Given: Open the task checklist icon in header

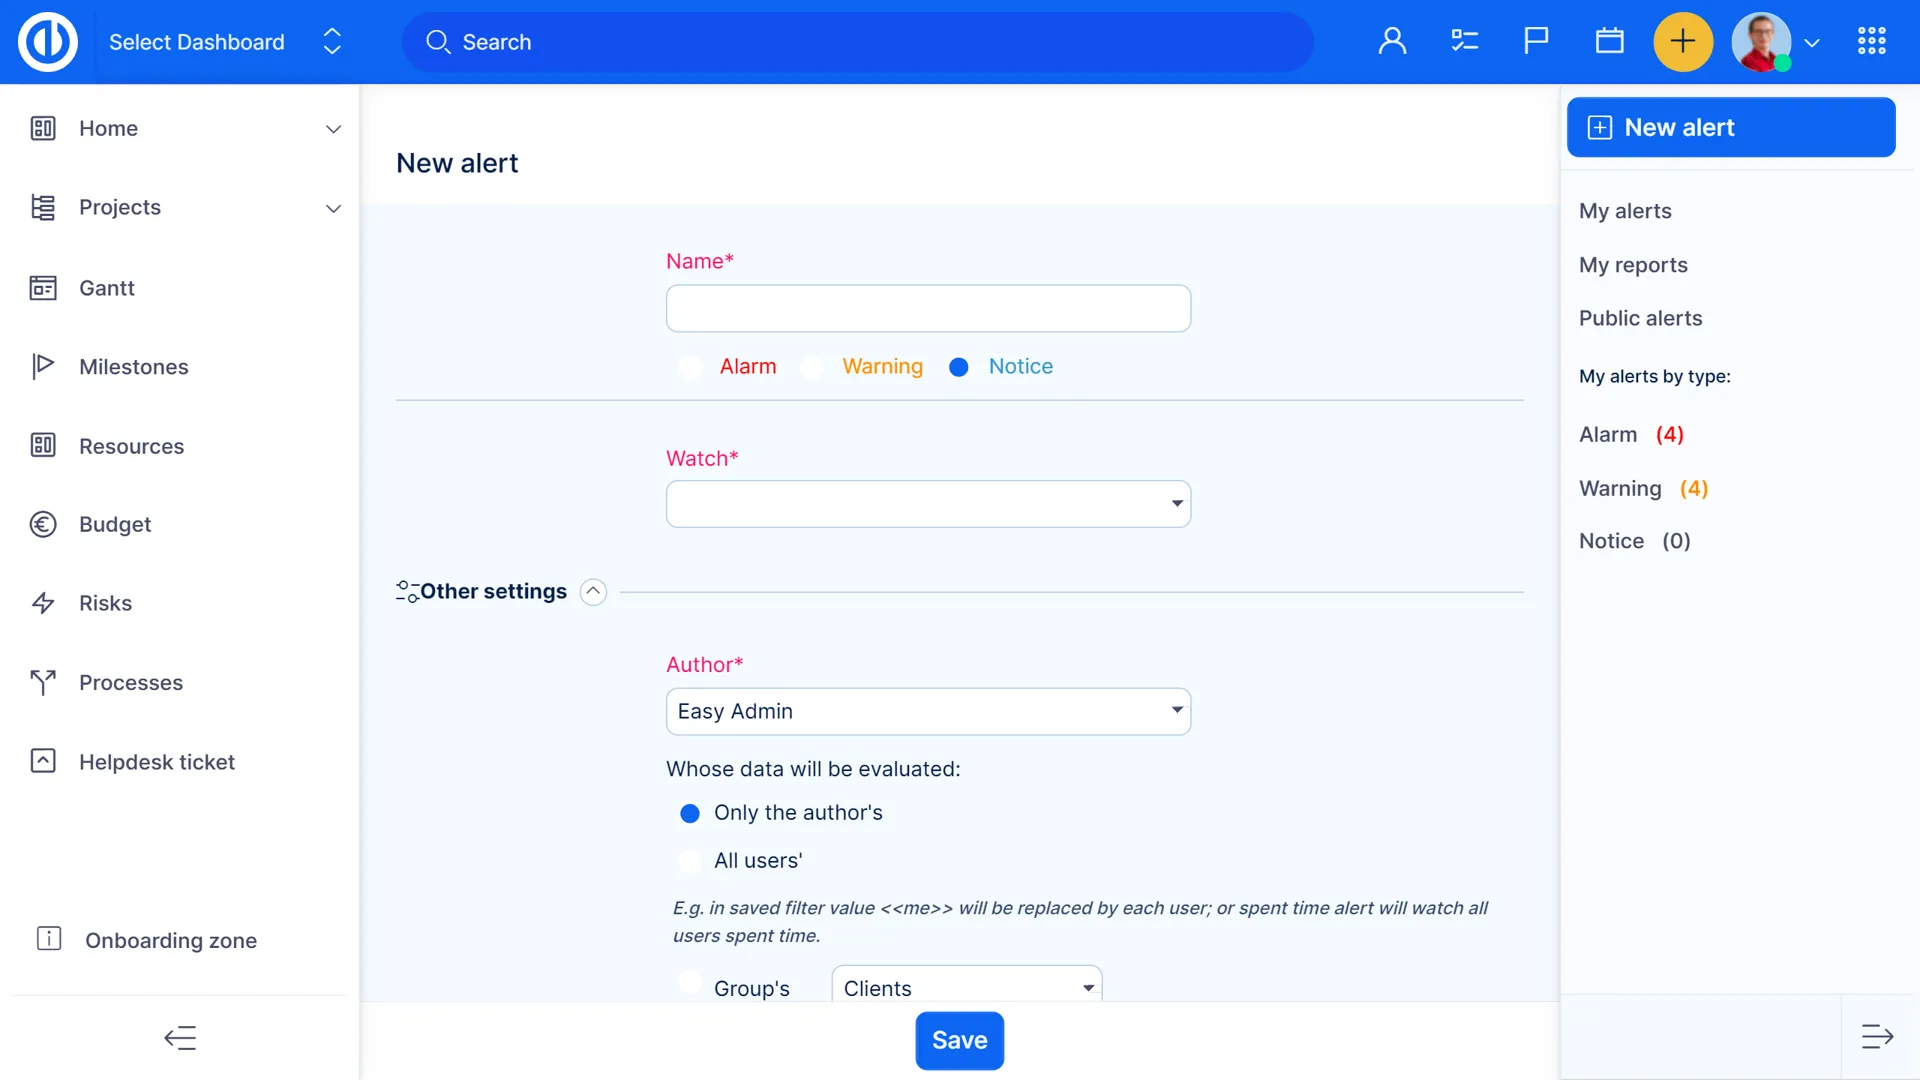Looking at the screenshot, I should (1464, 41).
